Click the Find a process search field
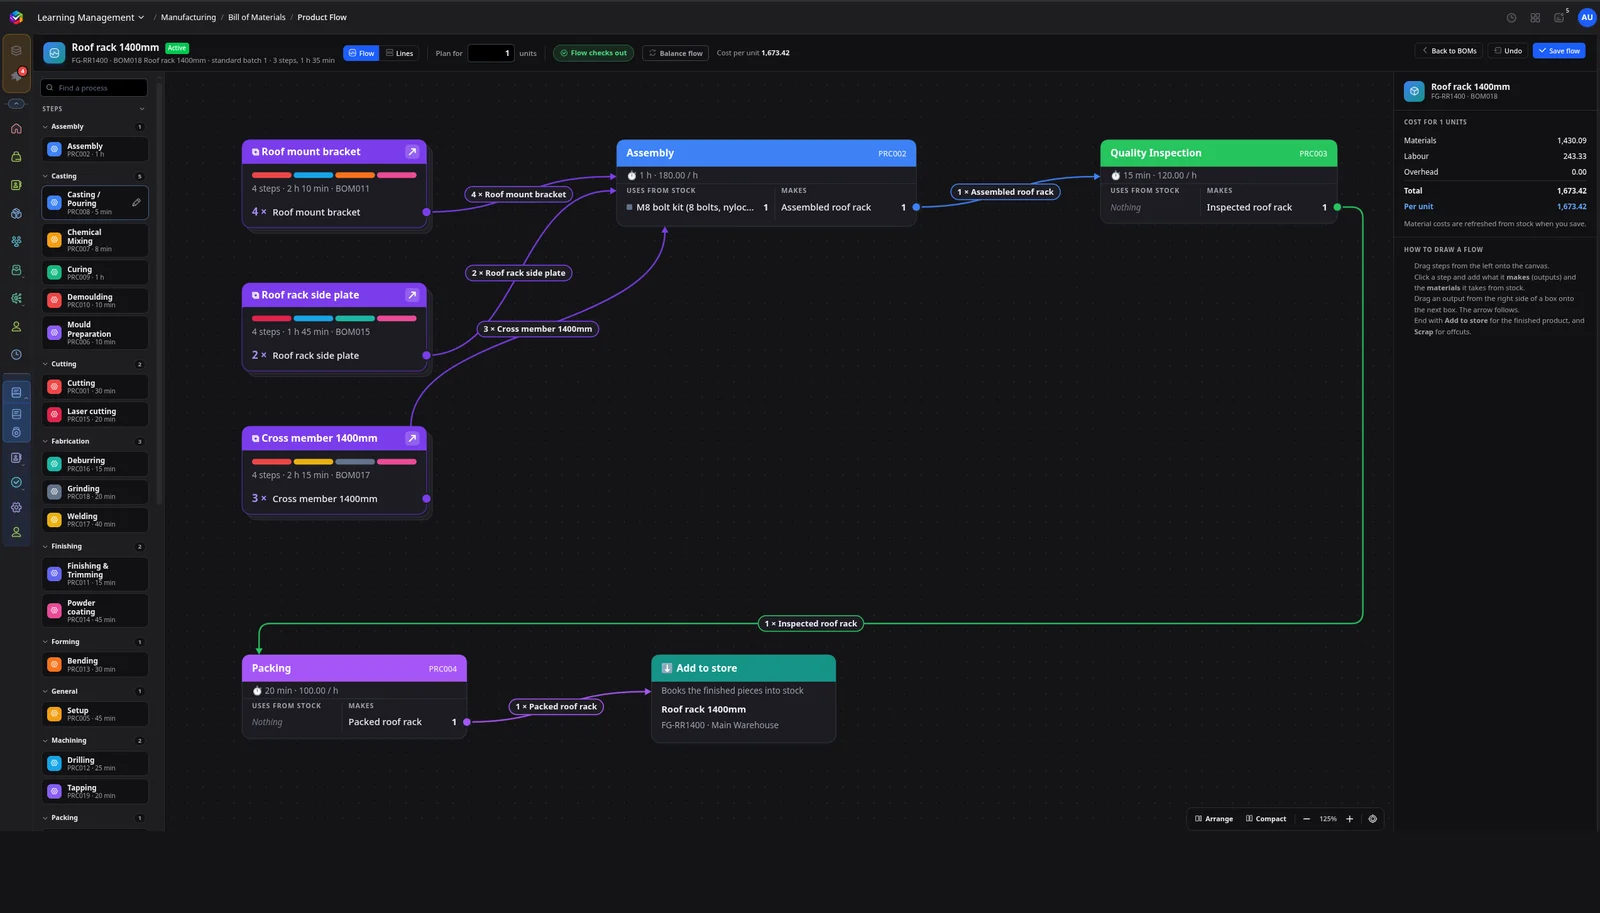This screenshot has width=1600, height=913. (94, 88)
